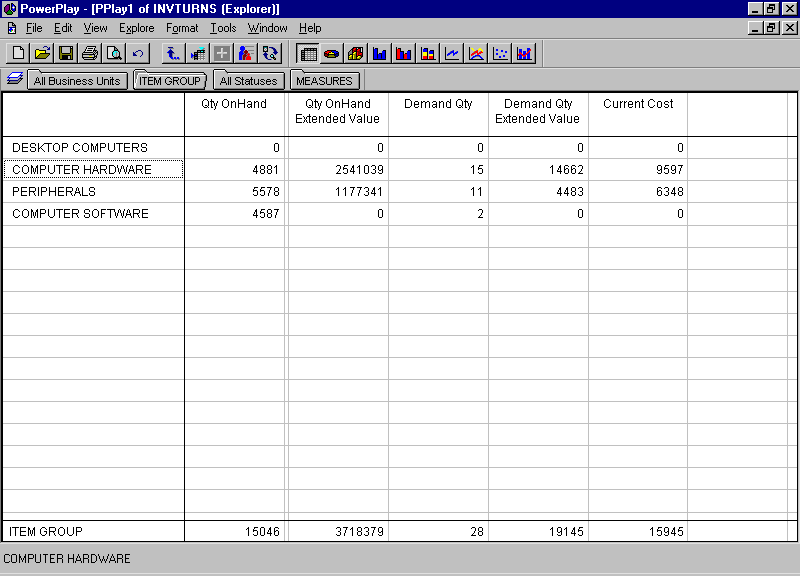Switch to the multiline chart display
This screenshot has width=800, height=576.
tap(476, 53)
